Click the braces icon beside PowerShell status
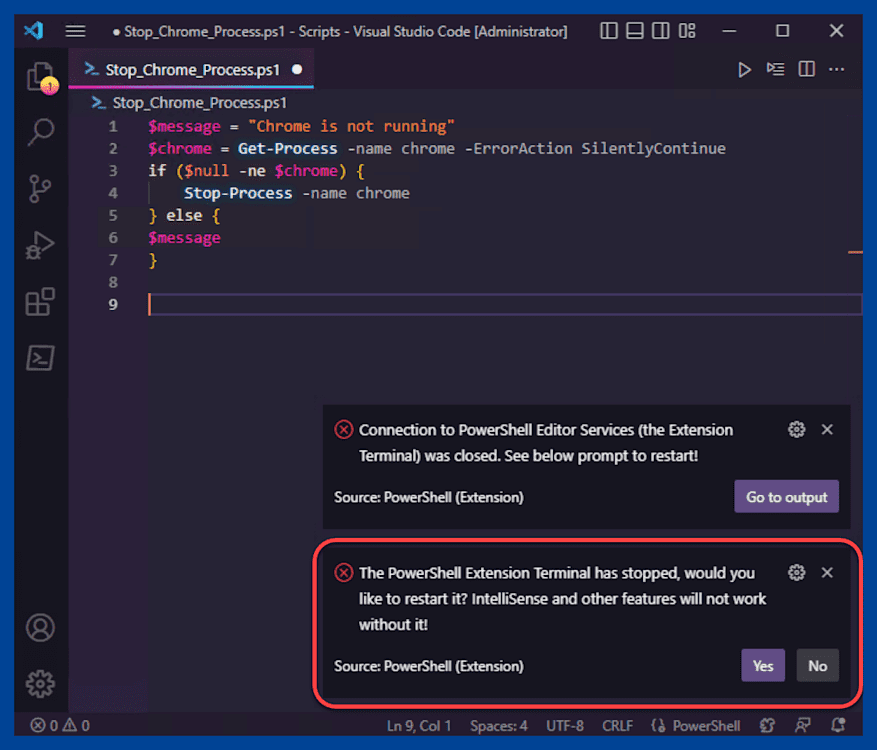877x750 pixels. pos(658,725)
